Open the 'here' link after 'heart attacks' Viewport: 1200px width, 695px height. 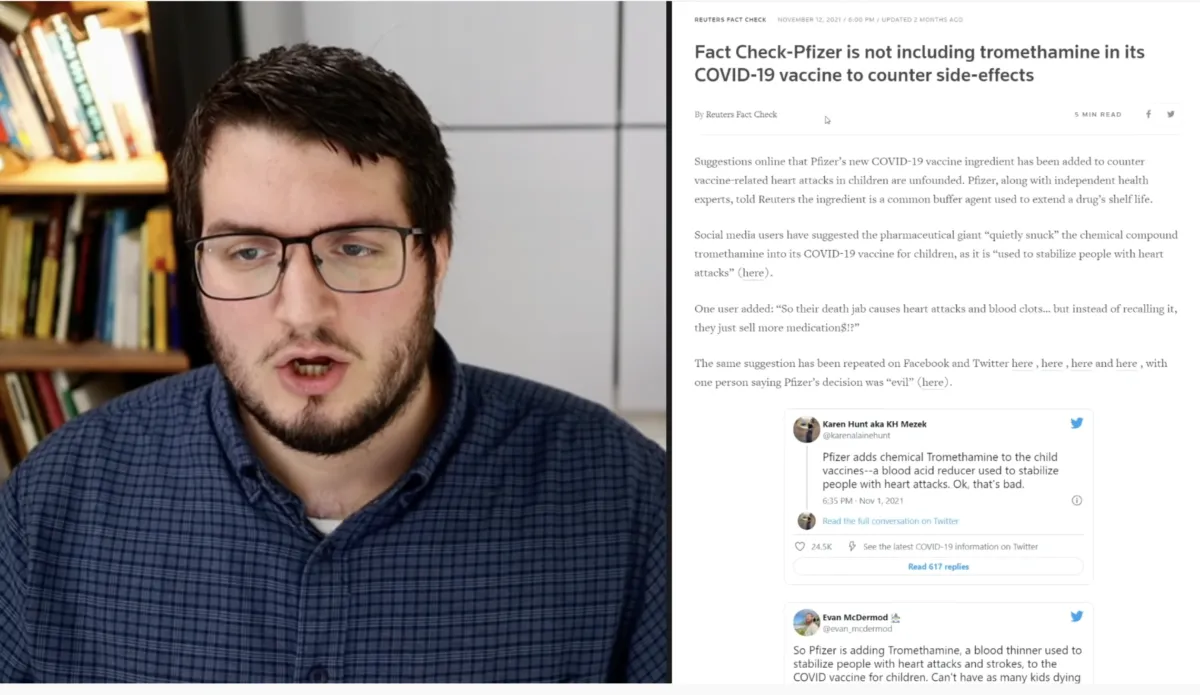point(754,273)
